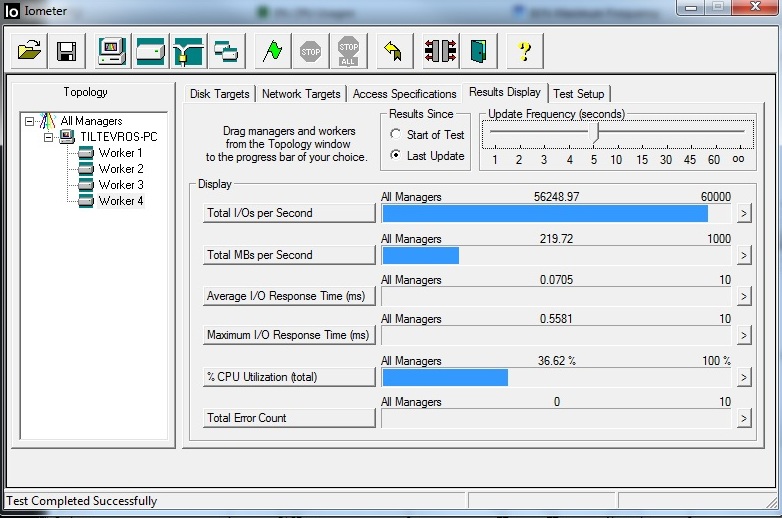The image size is (782, 518).
Task: Click Maximum I/O Response Time (ms) button
Action: coord(289,335)
